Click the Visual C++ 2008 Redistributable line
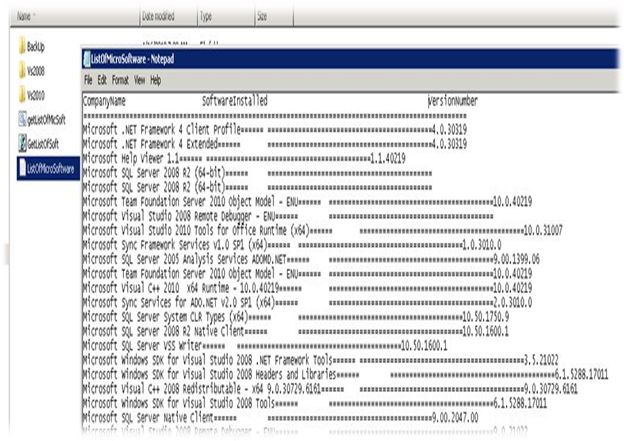Image resolution: width=624 pixels, height=441 pixels. (330, 388)
